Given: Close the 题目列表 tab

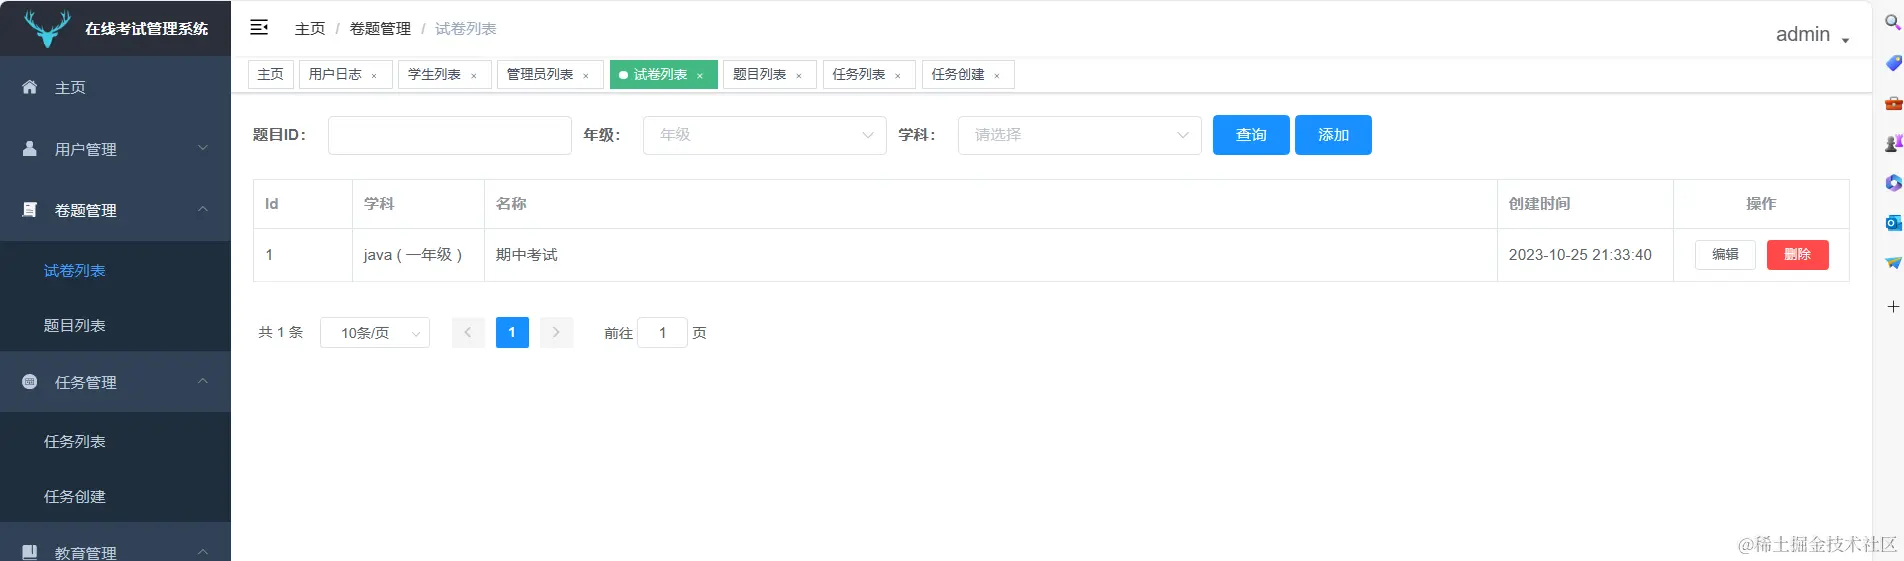Looking at the screenshot, I should (x=798, y=76).
